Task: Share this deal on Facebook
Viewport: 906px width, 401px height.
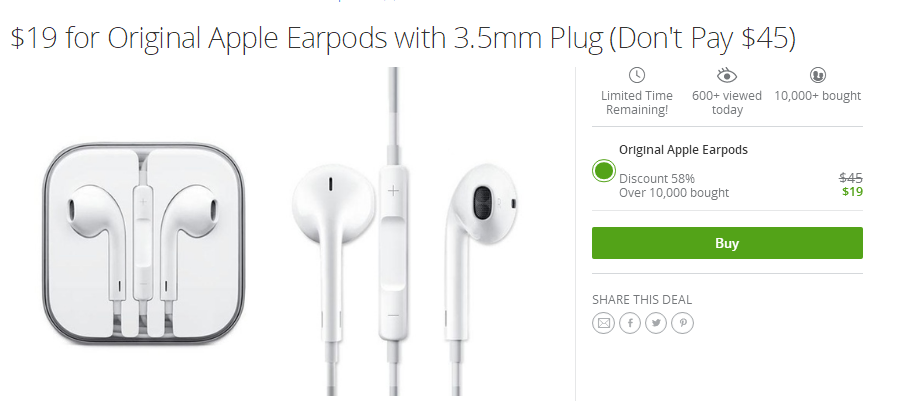Action: coord(630,323)
